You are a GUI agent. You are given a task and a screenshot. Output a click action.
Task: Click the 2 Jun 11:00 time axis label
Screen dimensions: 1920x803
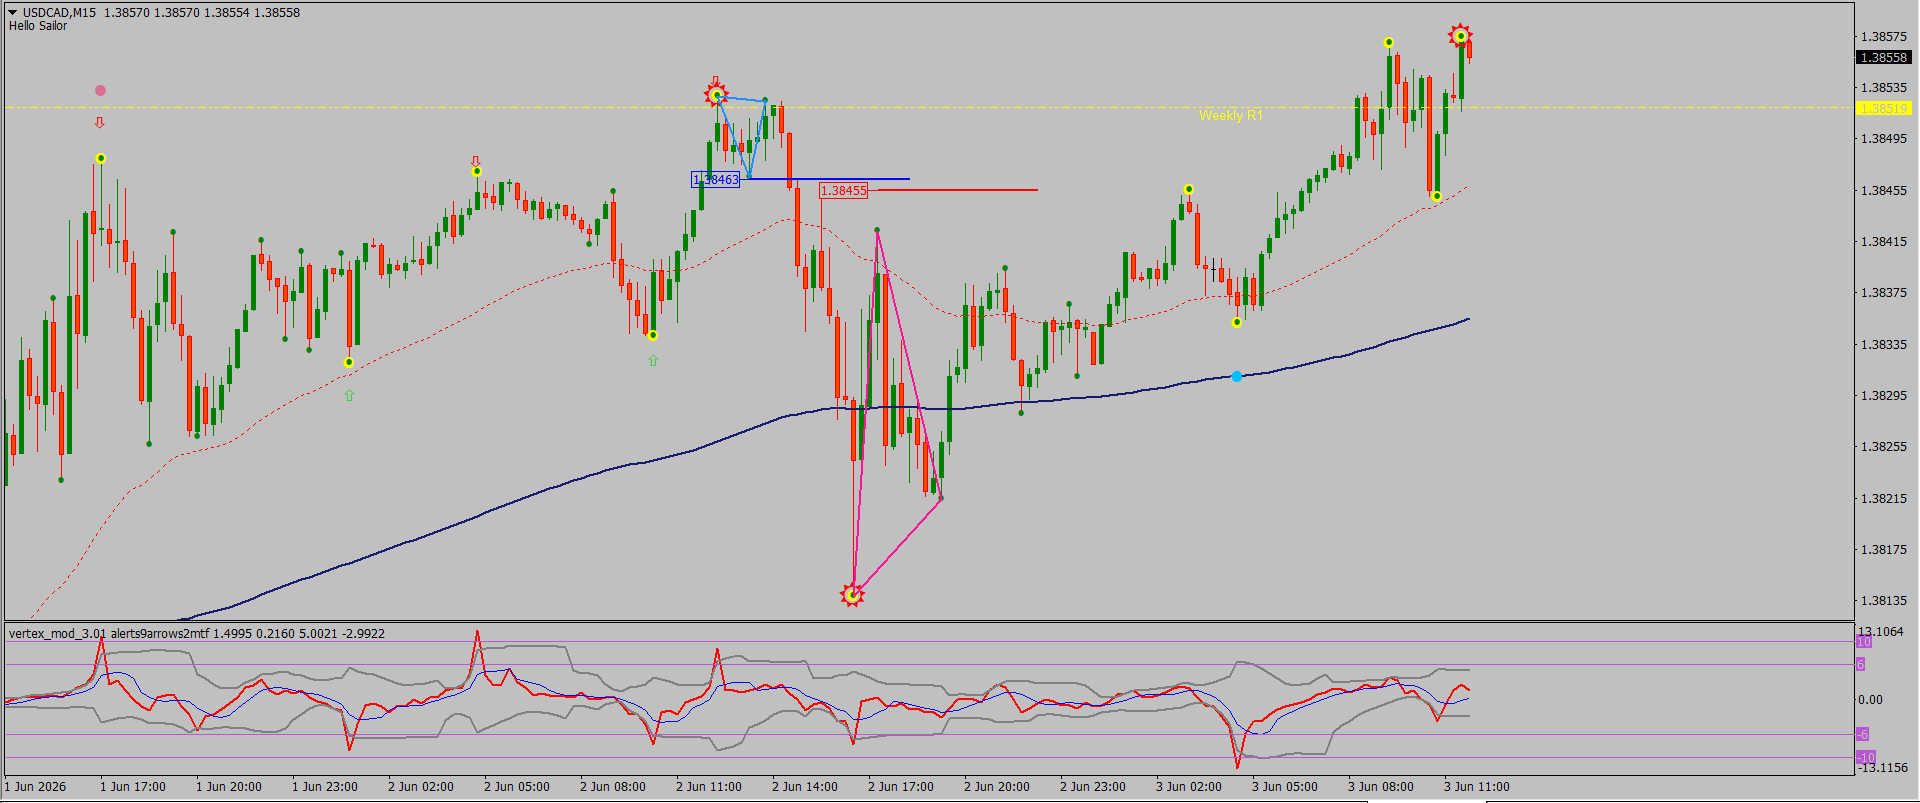[709, 787]
